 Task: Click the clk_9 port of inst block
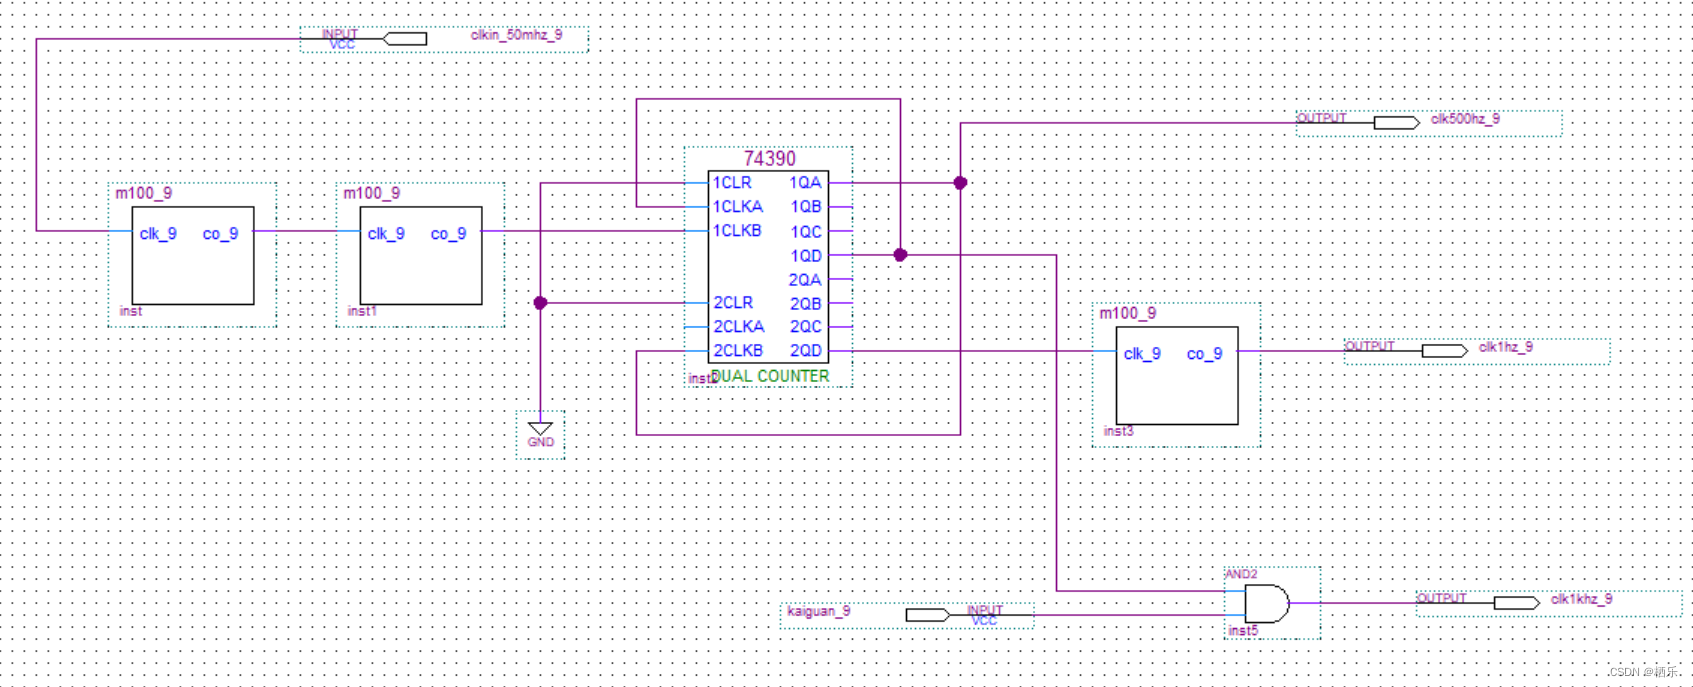tap(158, 234)
